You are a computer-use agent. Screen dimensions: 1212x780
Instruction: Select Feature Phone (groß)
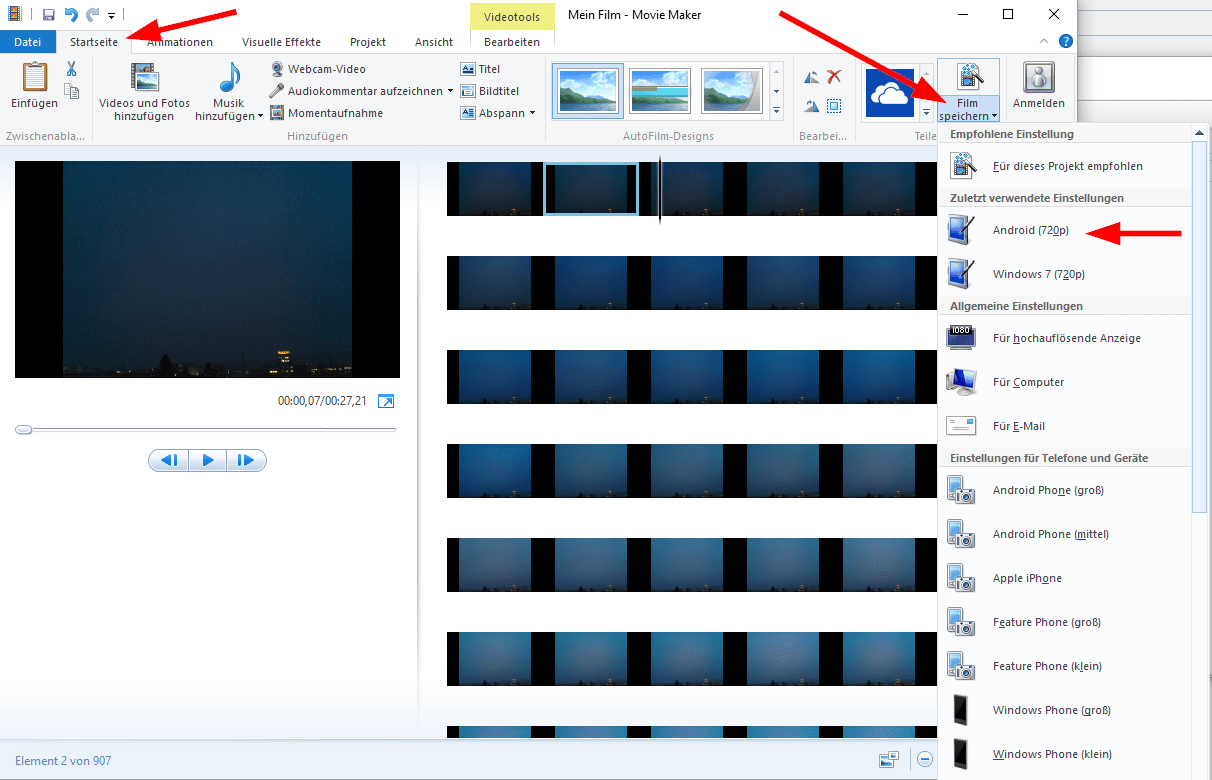point(1065,622)
